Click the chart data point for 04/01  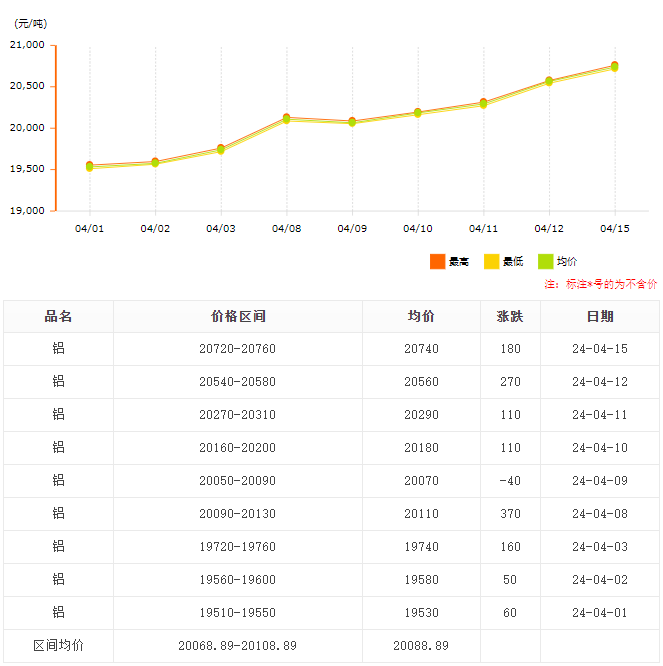click(89, 166)
